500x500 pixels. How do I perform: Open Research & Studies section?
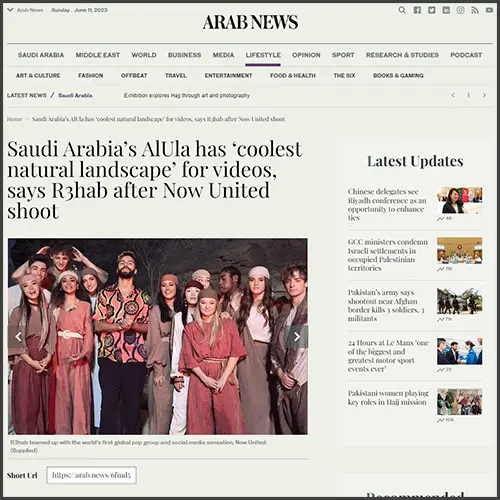pyautogui.click(x=402, y=55)
